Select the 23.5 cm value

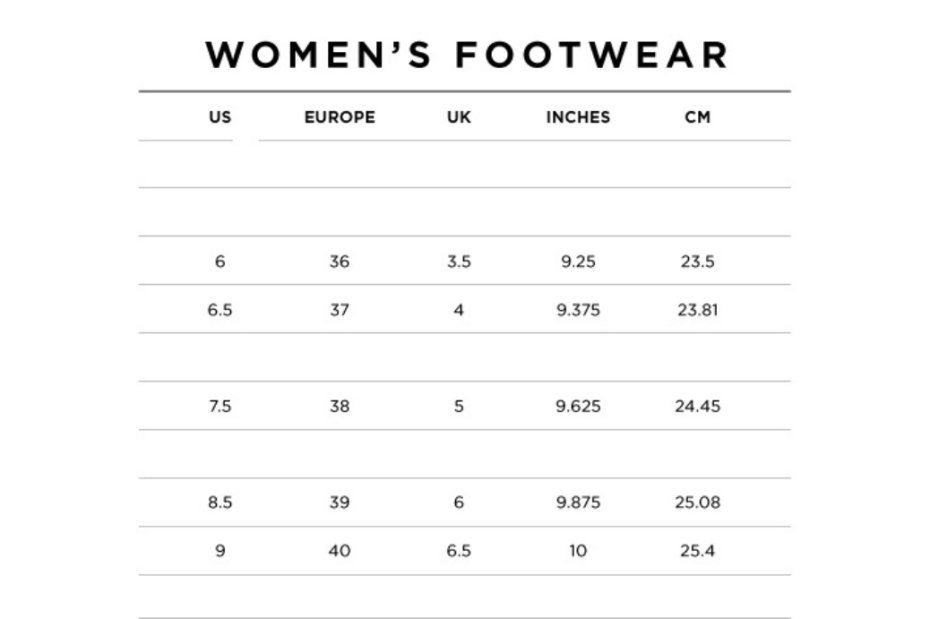[698, 262]
